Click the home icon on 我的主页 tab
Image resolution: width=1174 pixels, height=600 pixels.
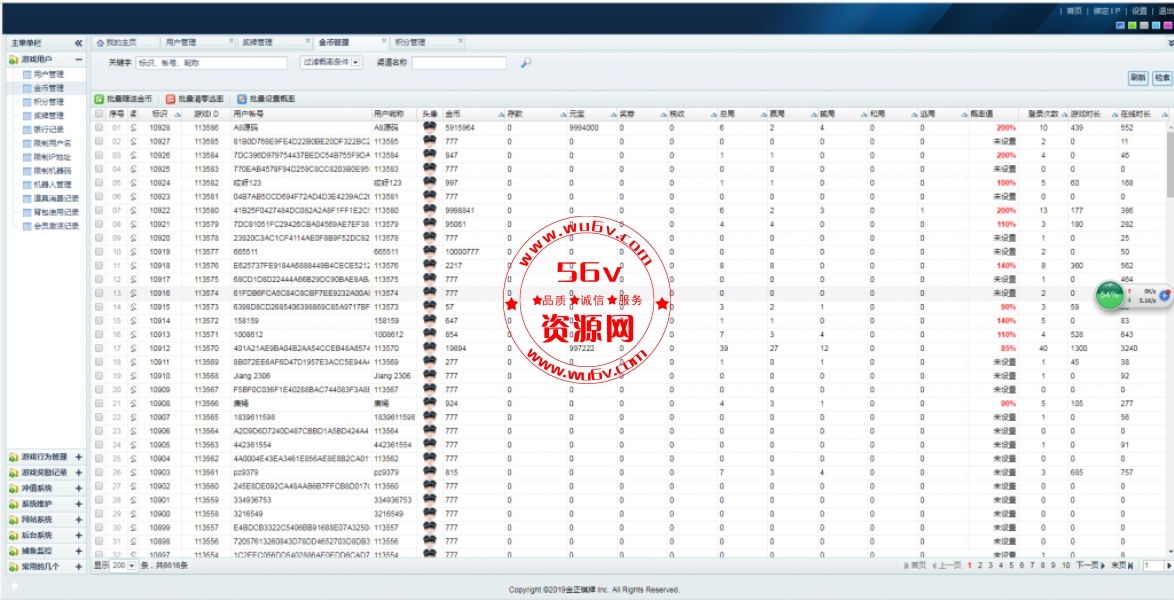(x=100, y=43)
